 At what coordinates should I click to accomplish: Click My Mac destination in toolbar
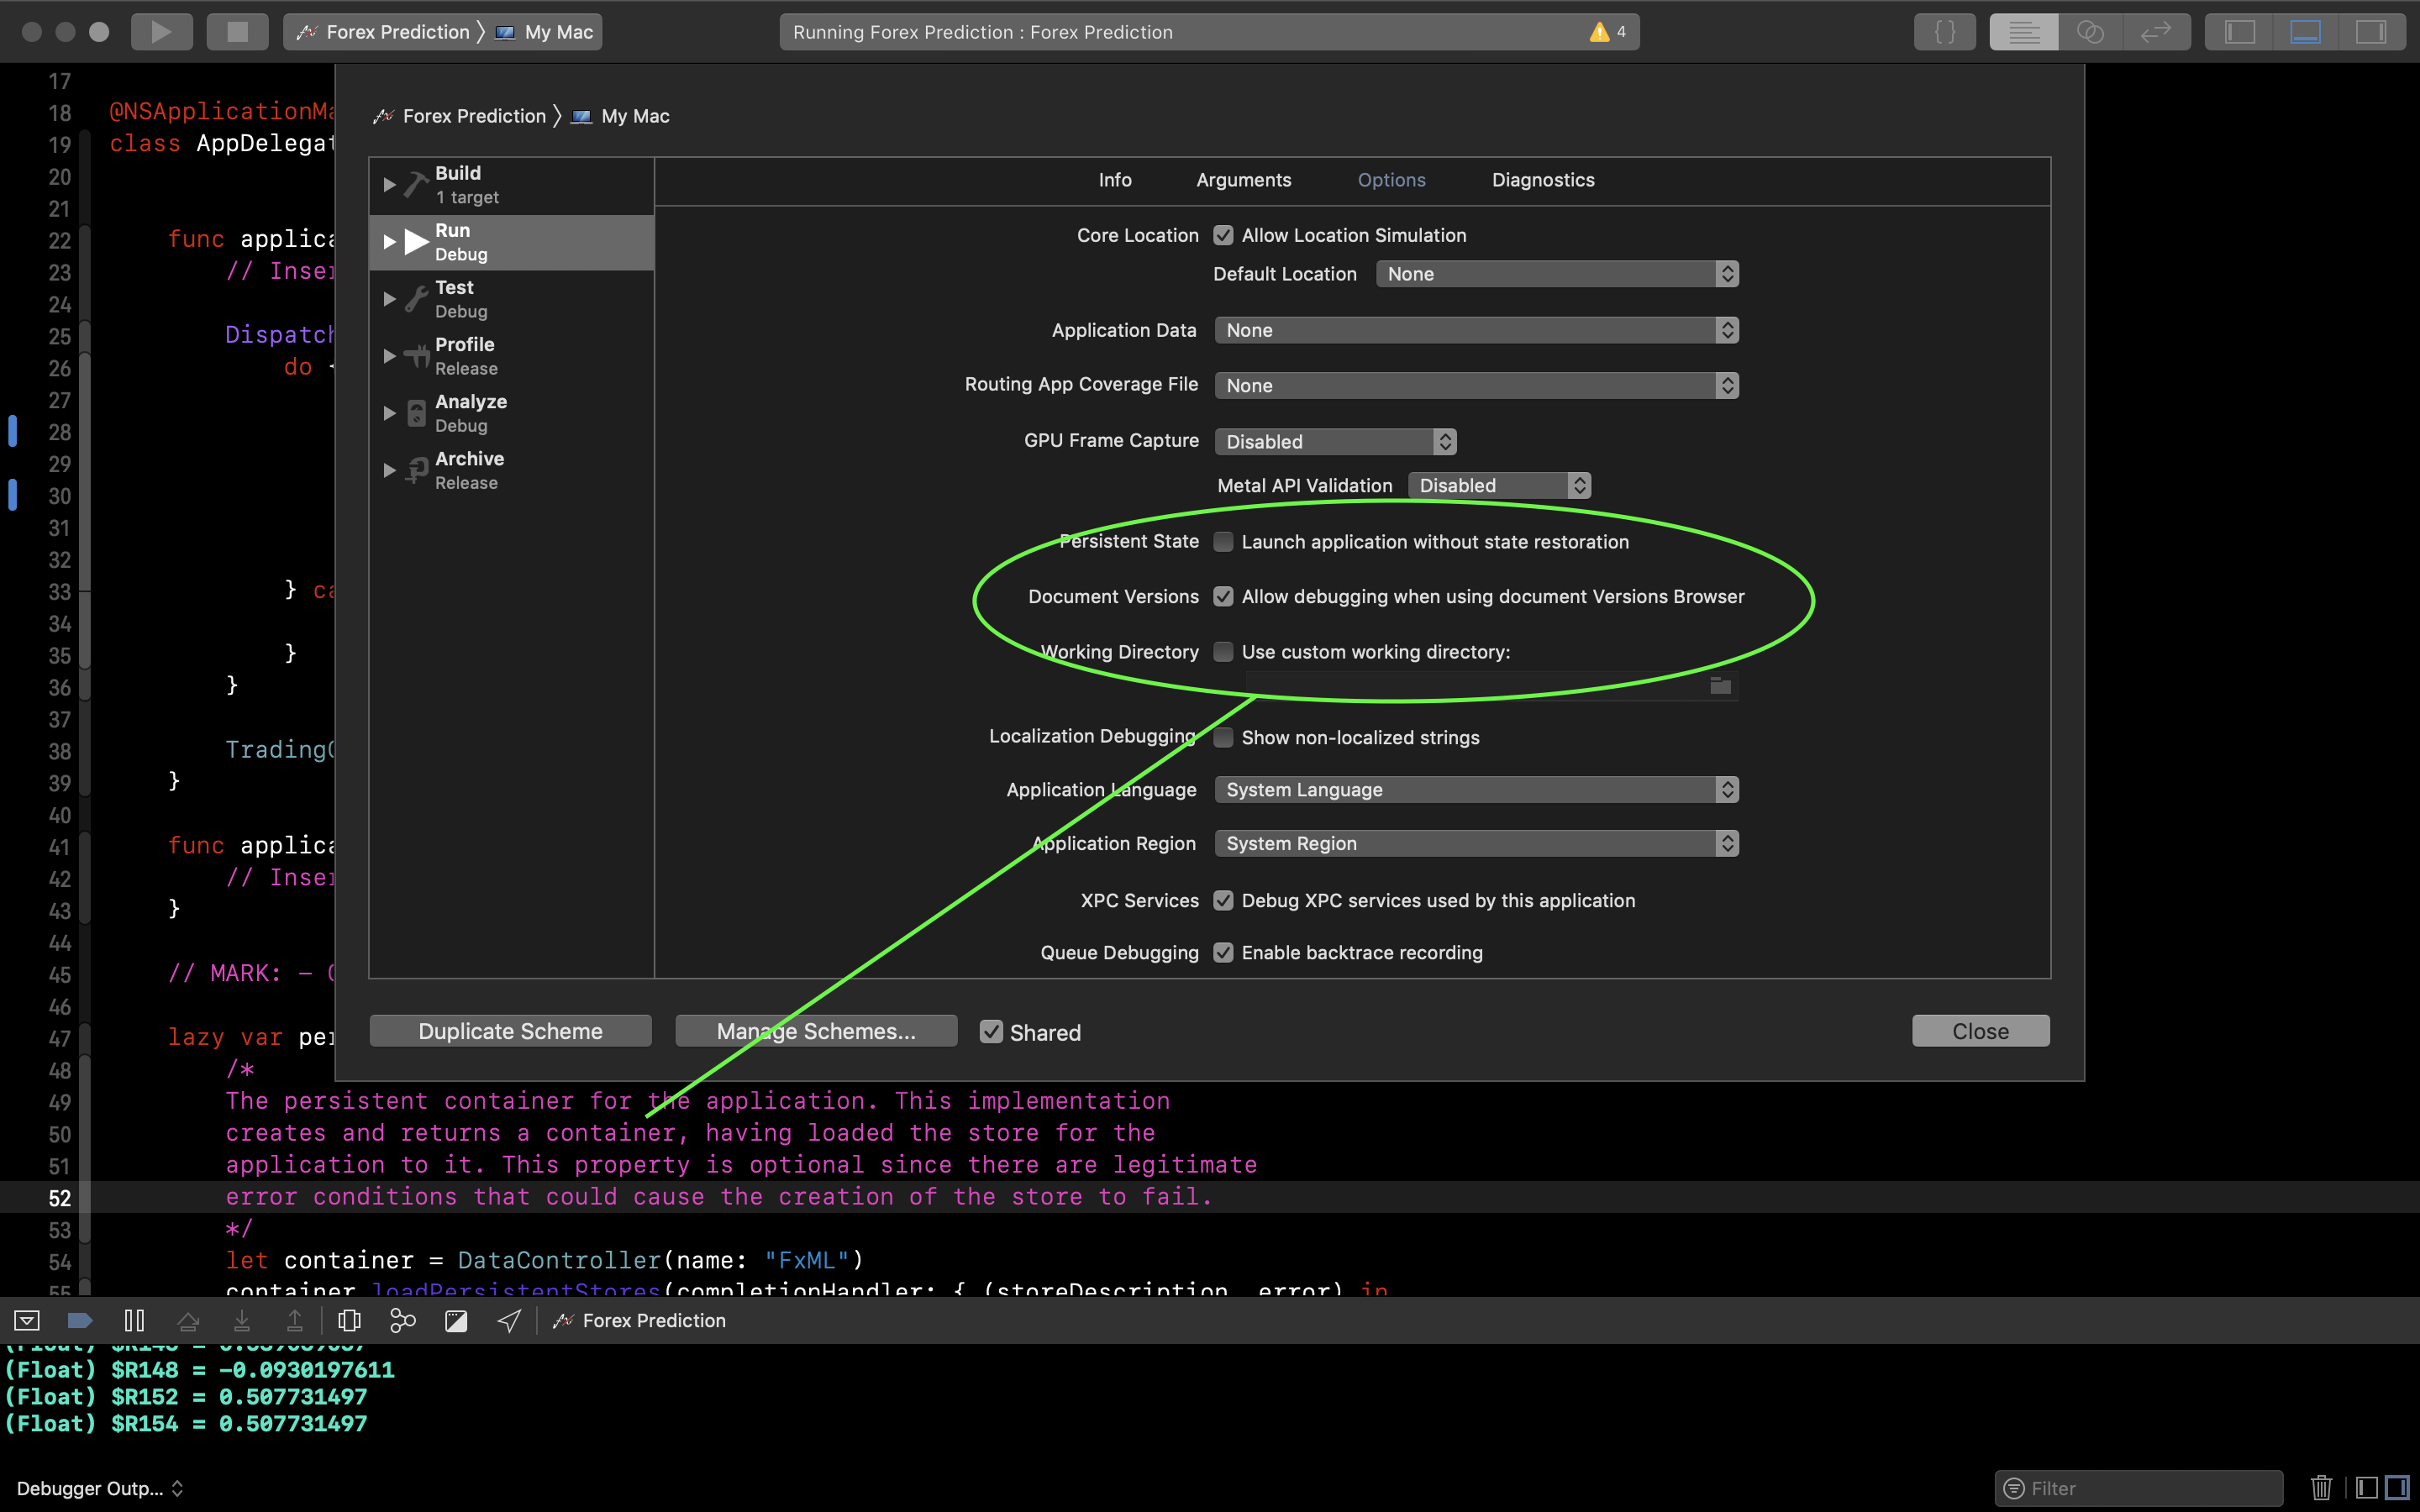point(546,32)
